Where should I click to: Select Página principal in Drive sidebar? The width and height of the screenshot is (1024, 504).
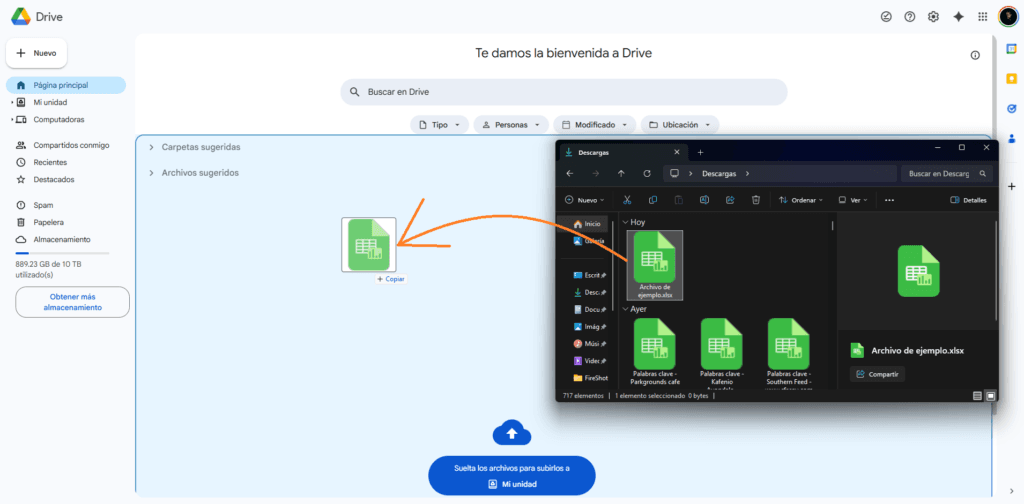click(66, 85)
